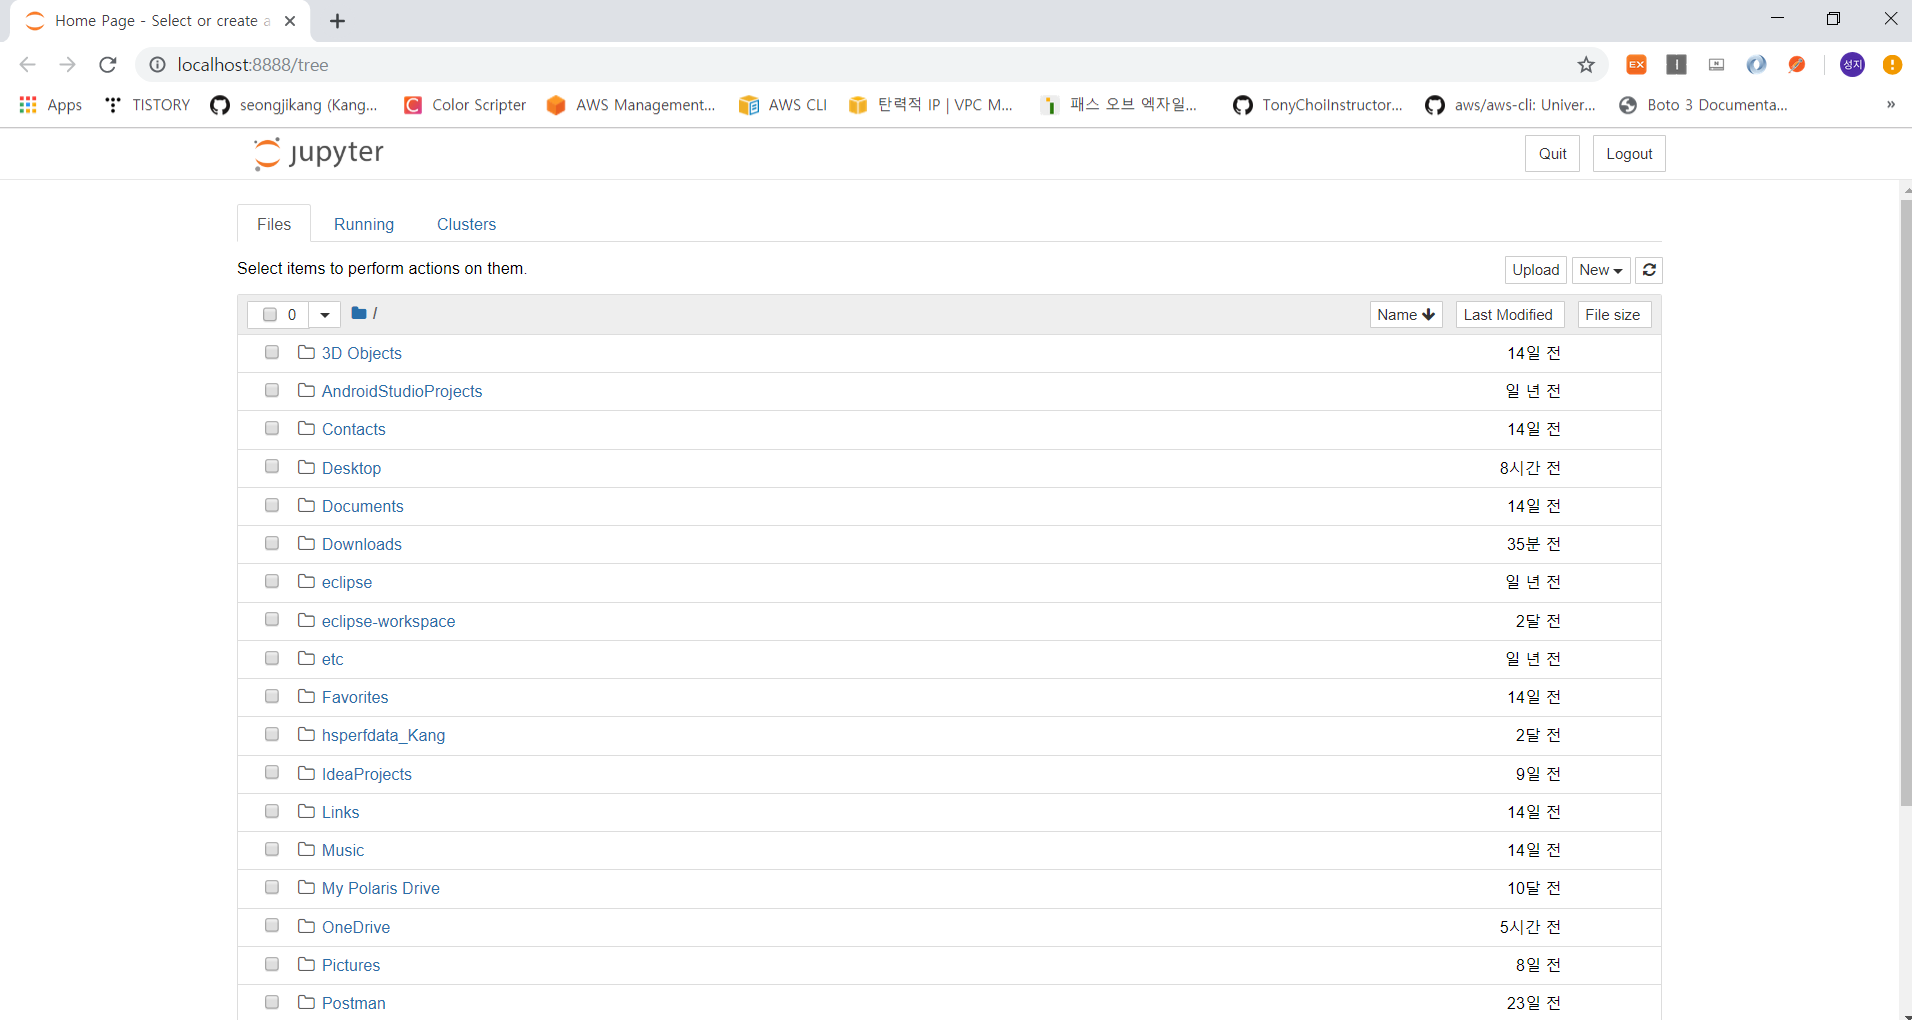Viewport: 1912px width, 1020px height.
Task: Open the hsperfdata_Kang folder link
Action: 383,735
